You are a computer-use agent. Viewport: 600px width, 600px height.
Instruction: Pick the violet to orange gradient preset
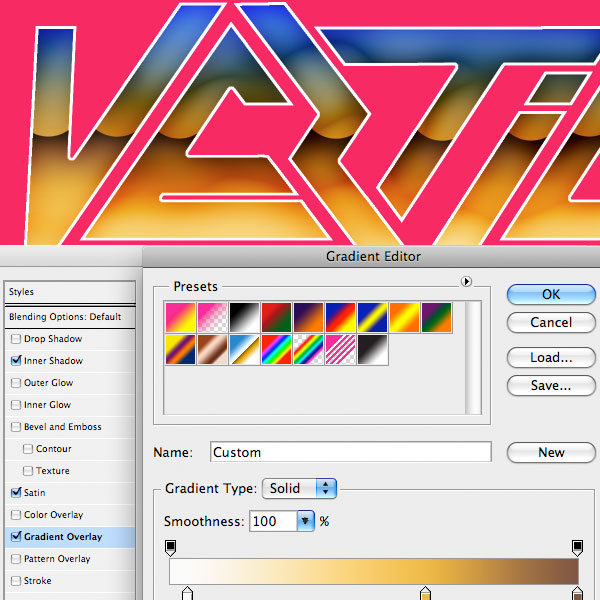[x=308, y=317]
